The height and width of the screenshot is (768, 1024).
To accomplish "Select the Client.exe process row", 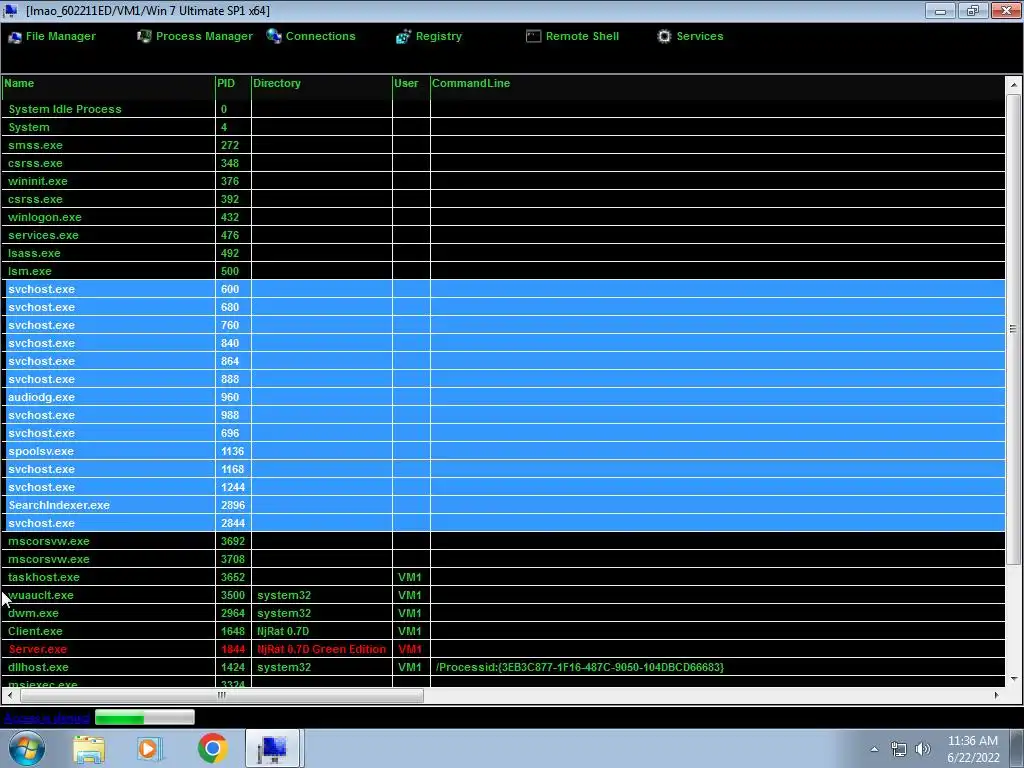I will 503,632.
